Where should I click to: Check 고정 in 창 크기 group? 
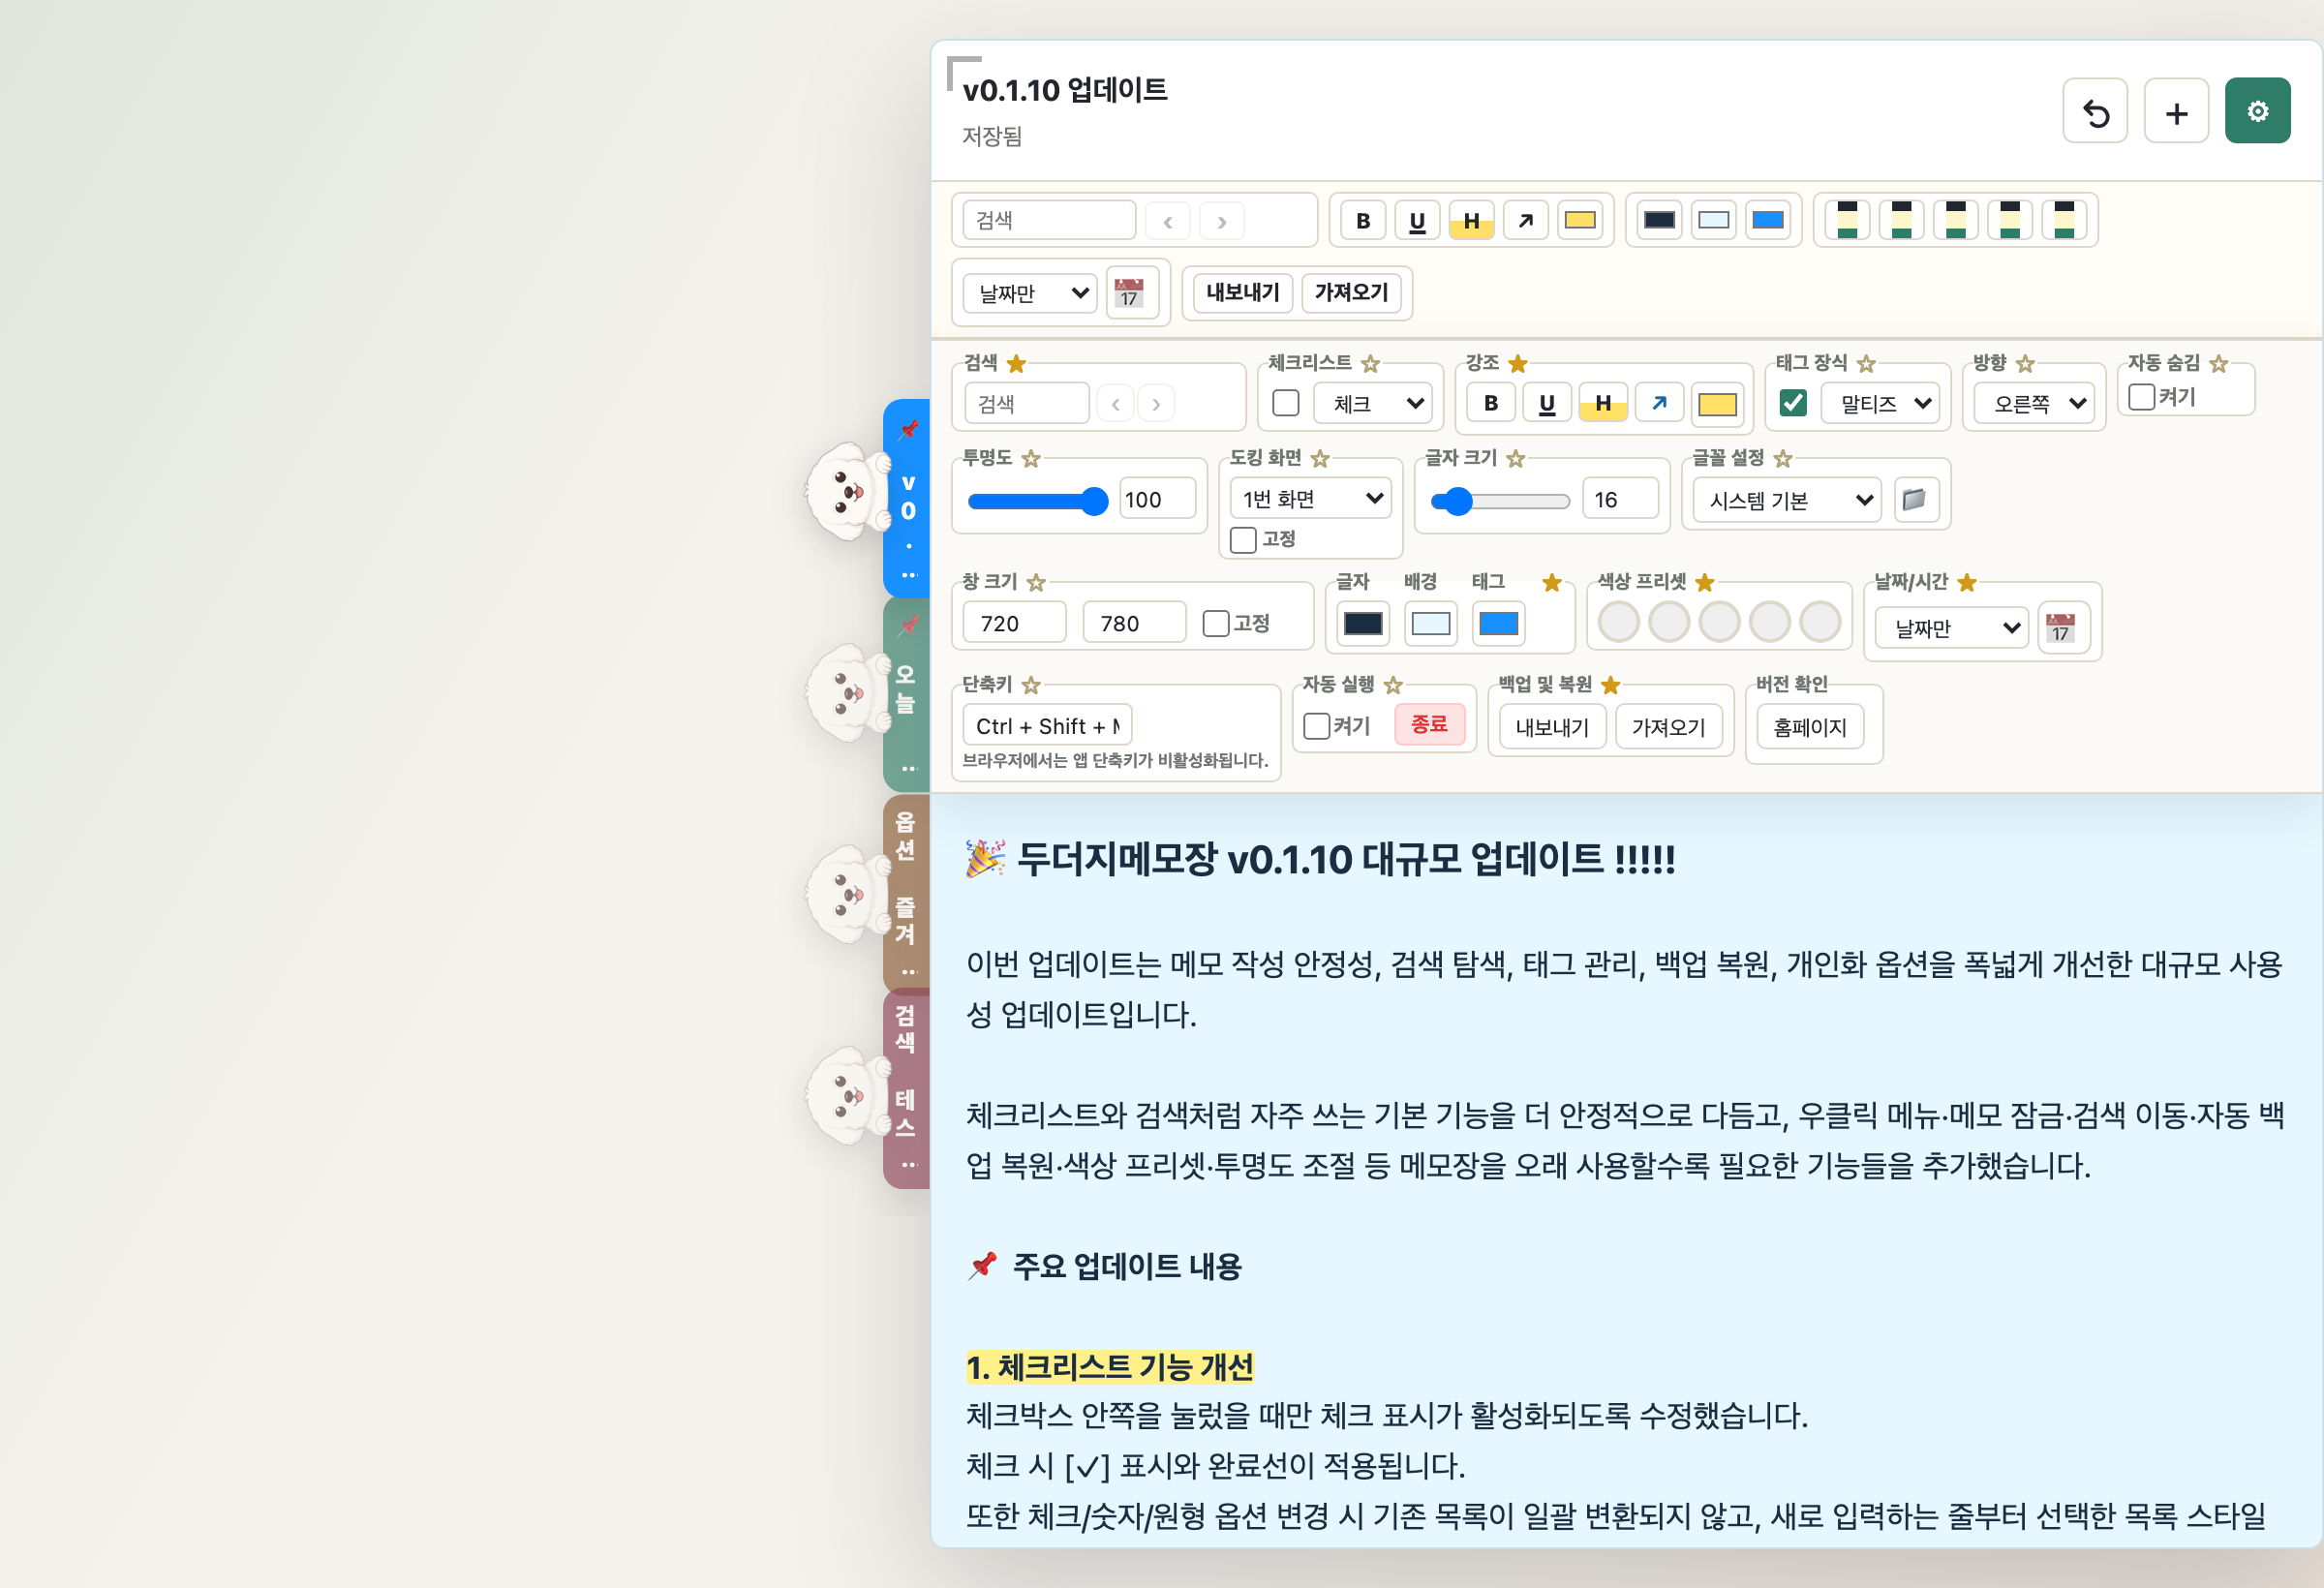1216,623
